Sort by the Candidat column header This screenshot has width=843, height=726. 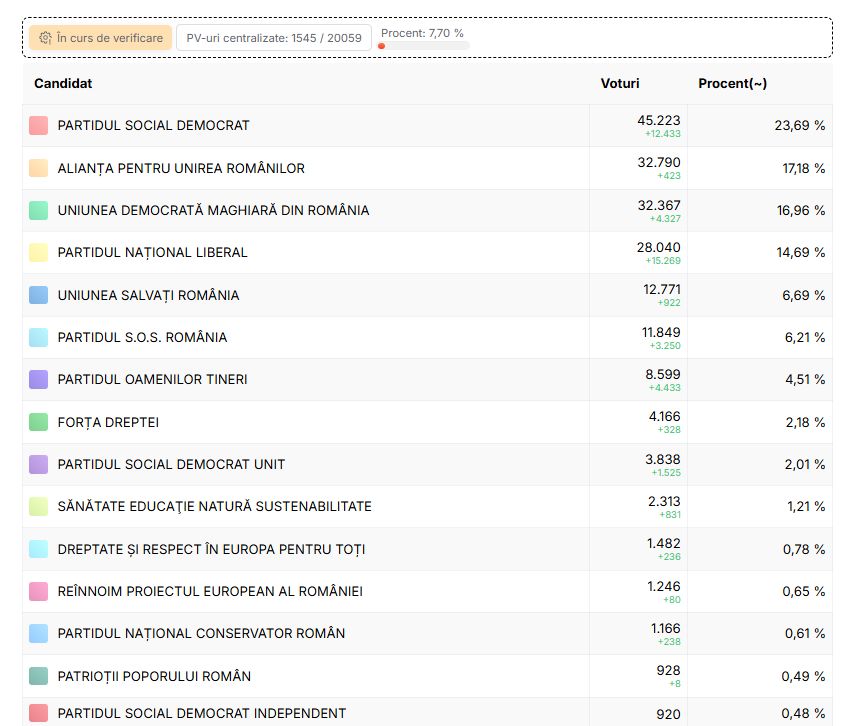pyautogui.click(x=63, y=84)
